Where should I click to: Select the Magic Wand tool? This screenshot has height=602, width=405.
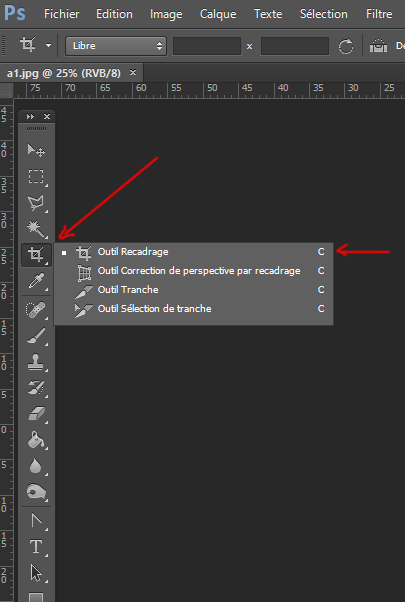coord(36,228)
